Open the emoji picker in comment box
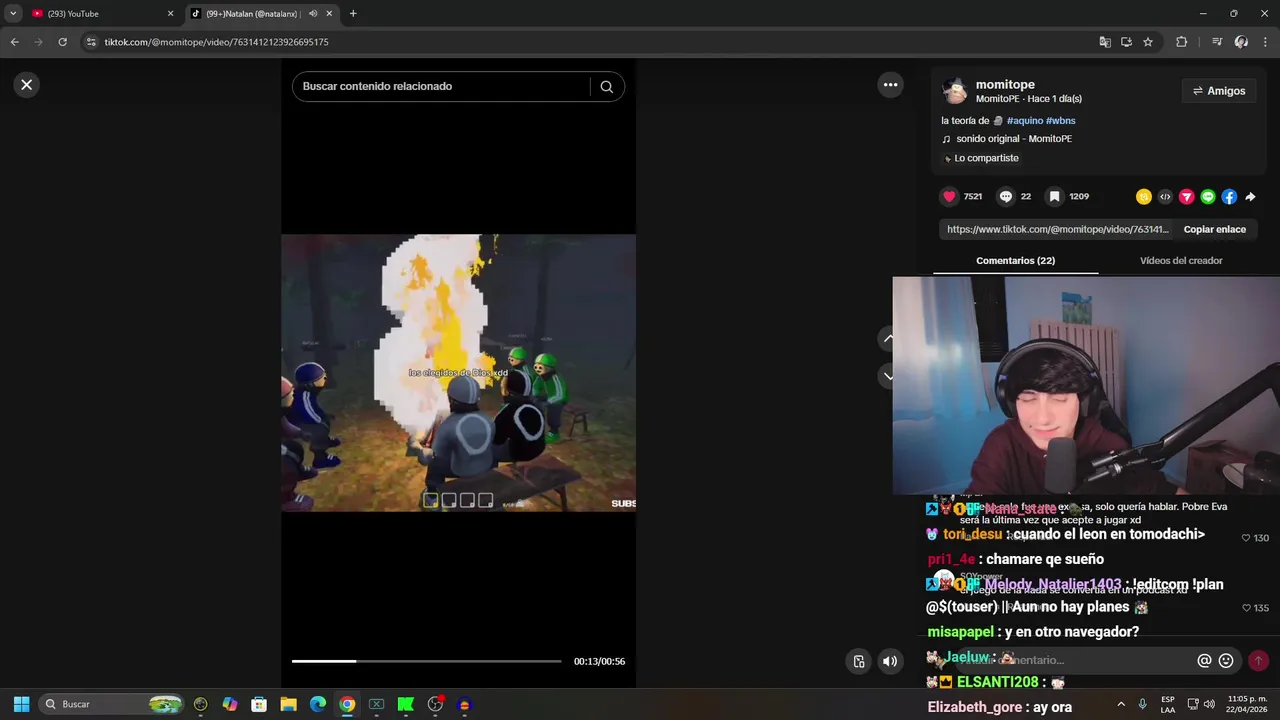 1226,661
